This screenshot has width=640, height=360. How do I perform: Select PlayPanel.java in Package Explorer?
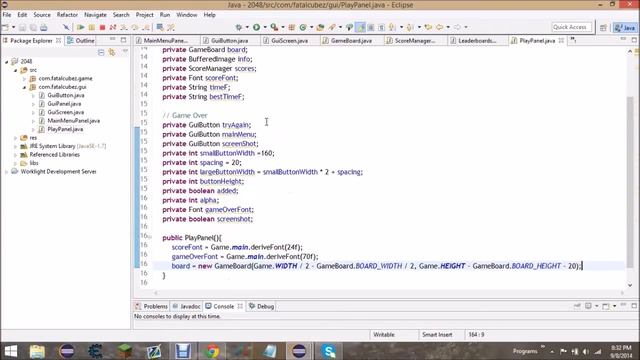[65, 129]
